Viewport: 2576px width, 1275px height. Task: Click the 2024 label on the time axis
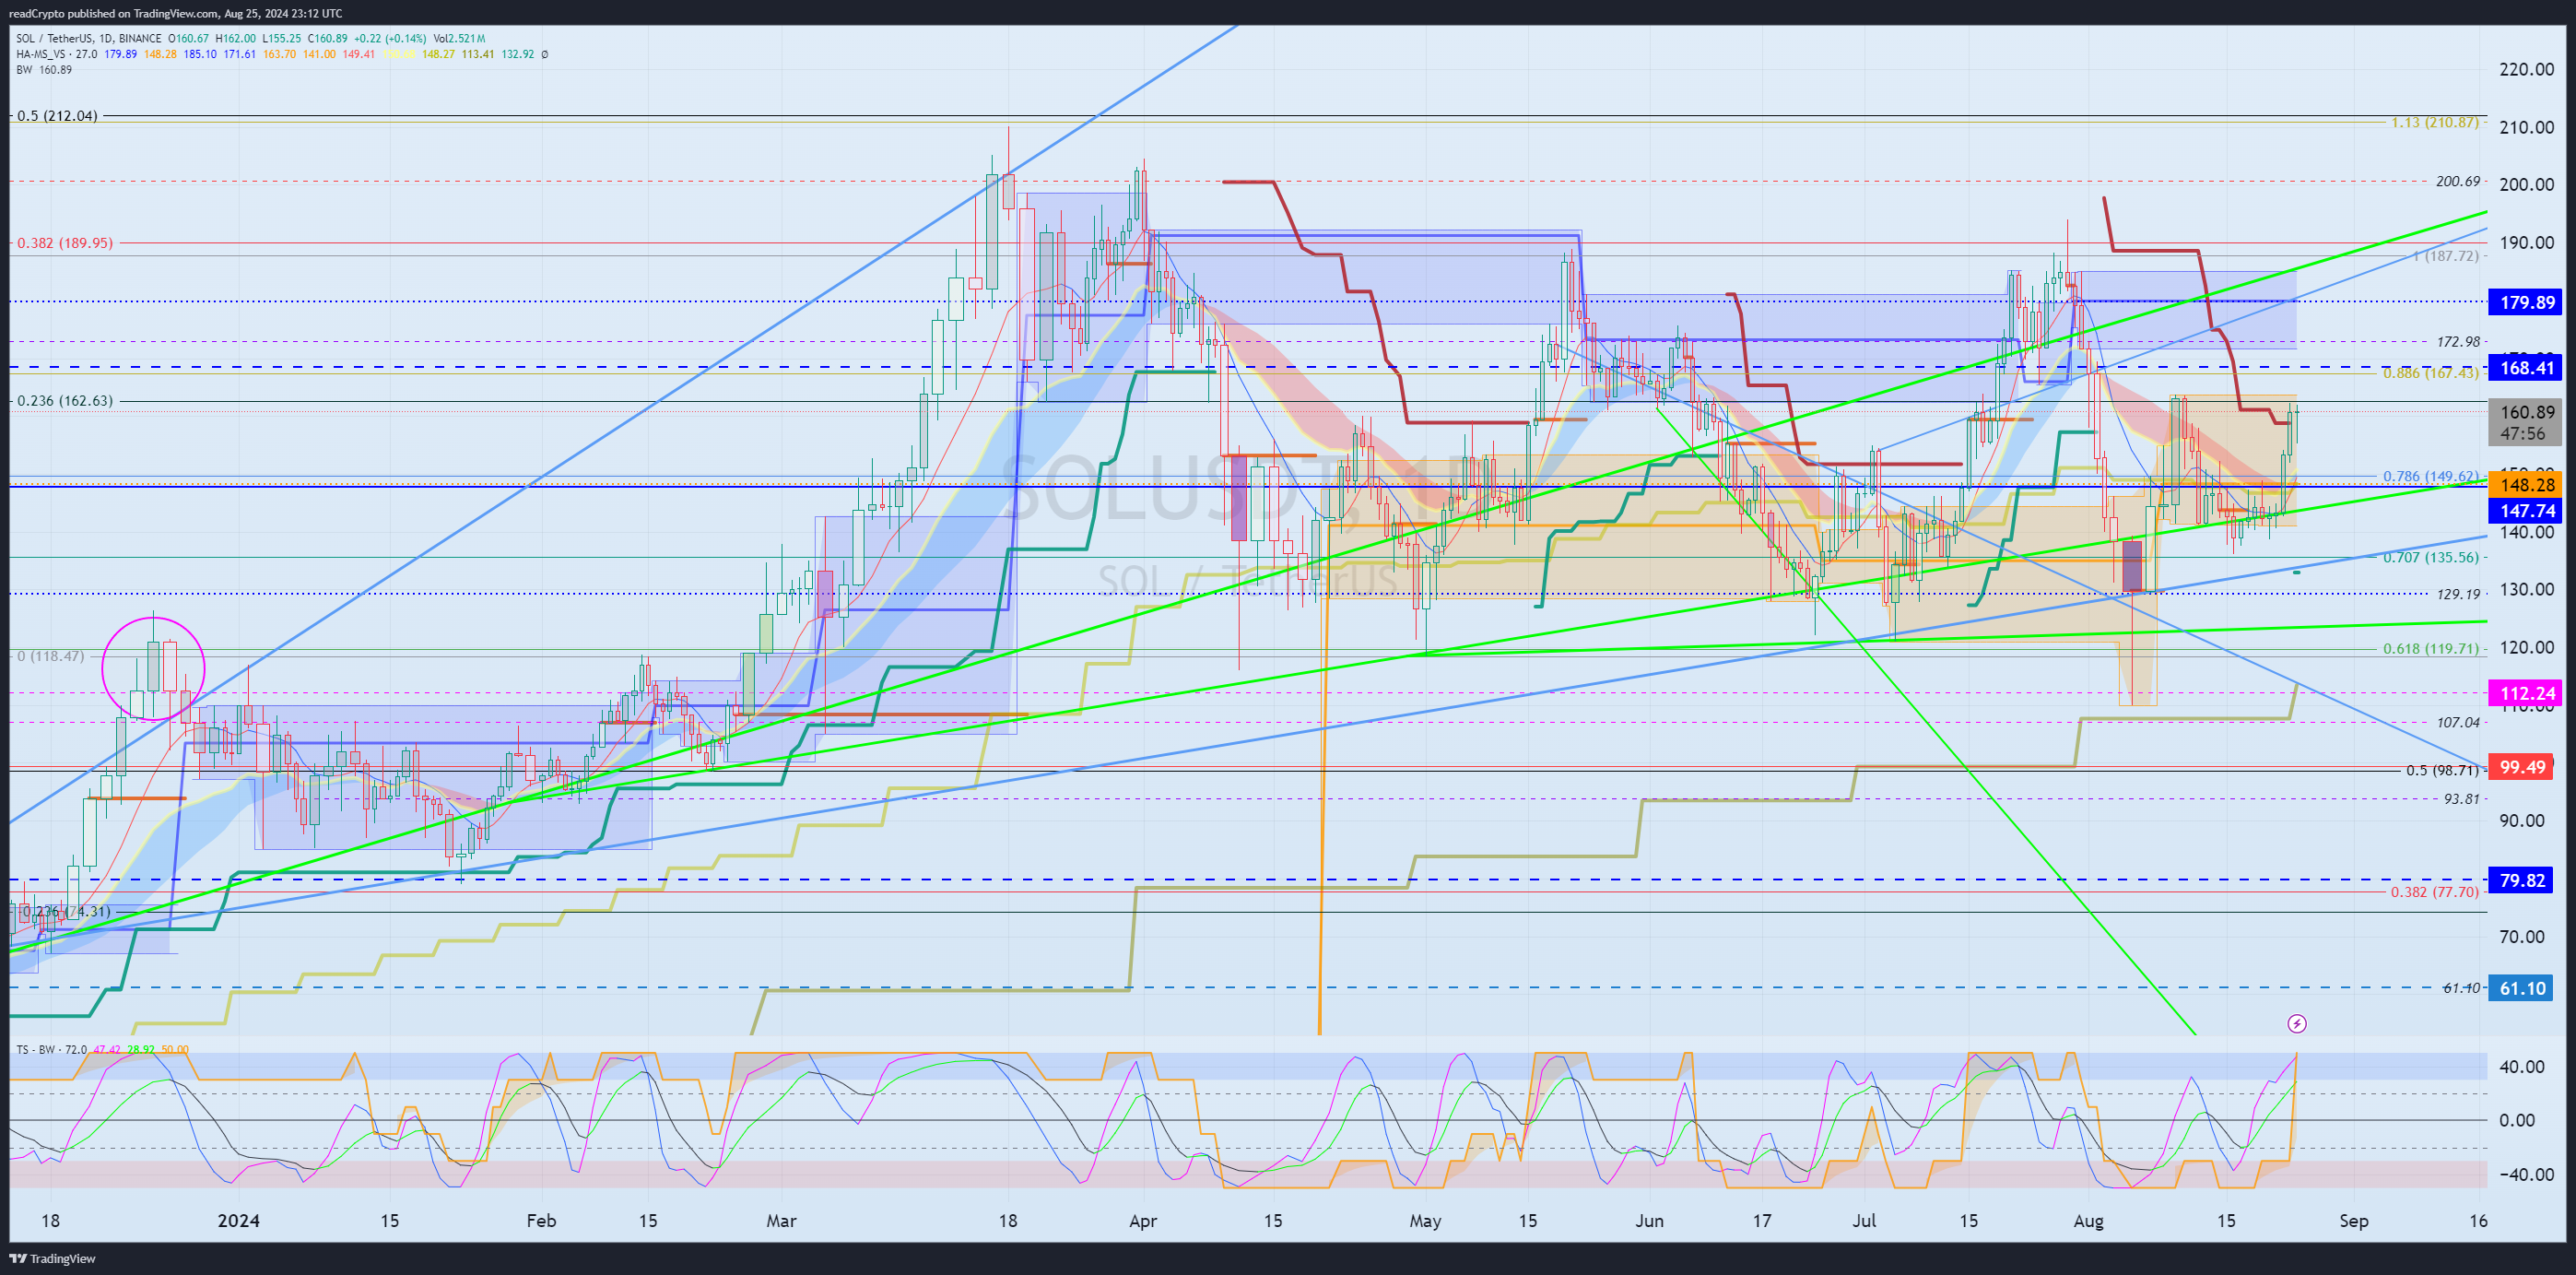pyautogui.click(x=238, y=1220)
